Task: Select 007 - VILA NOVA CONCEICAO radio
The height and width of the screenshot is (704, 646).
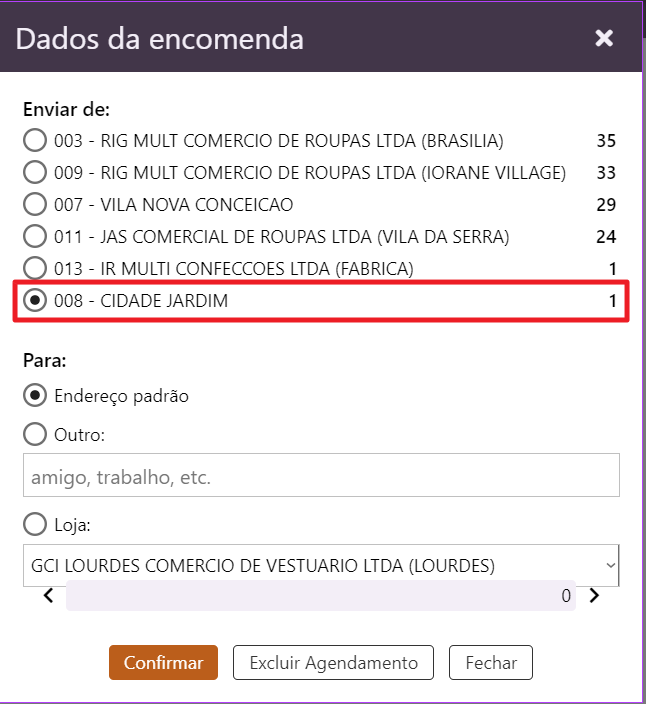Action: 35,205
